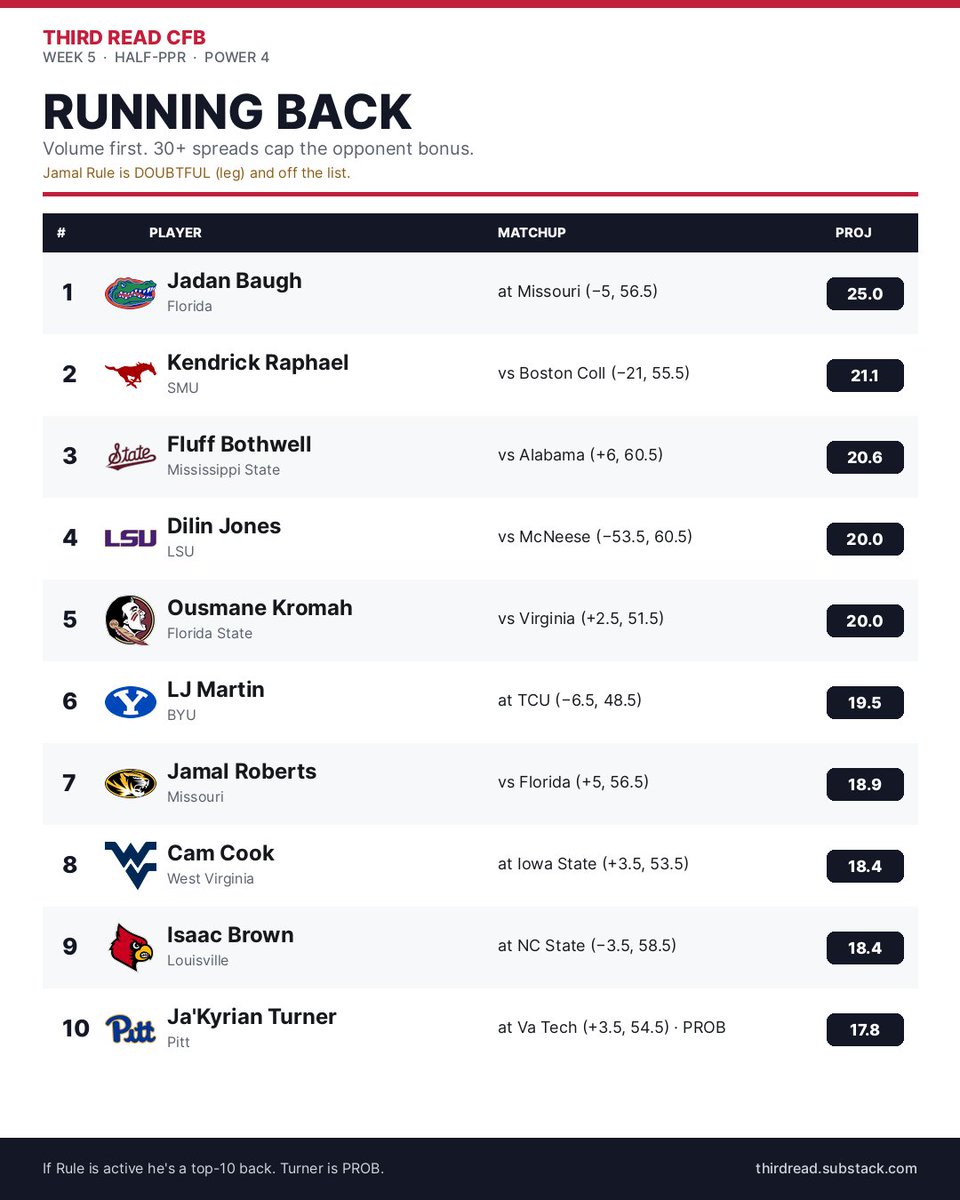
Task: Select the PLAYER column header
Action: [175, 232]
